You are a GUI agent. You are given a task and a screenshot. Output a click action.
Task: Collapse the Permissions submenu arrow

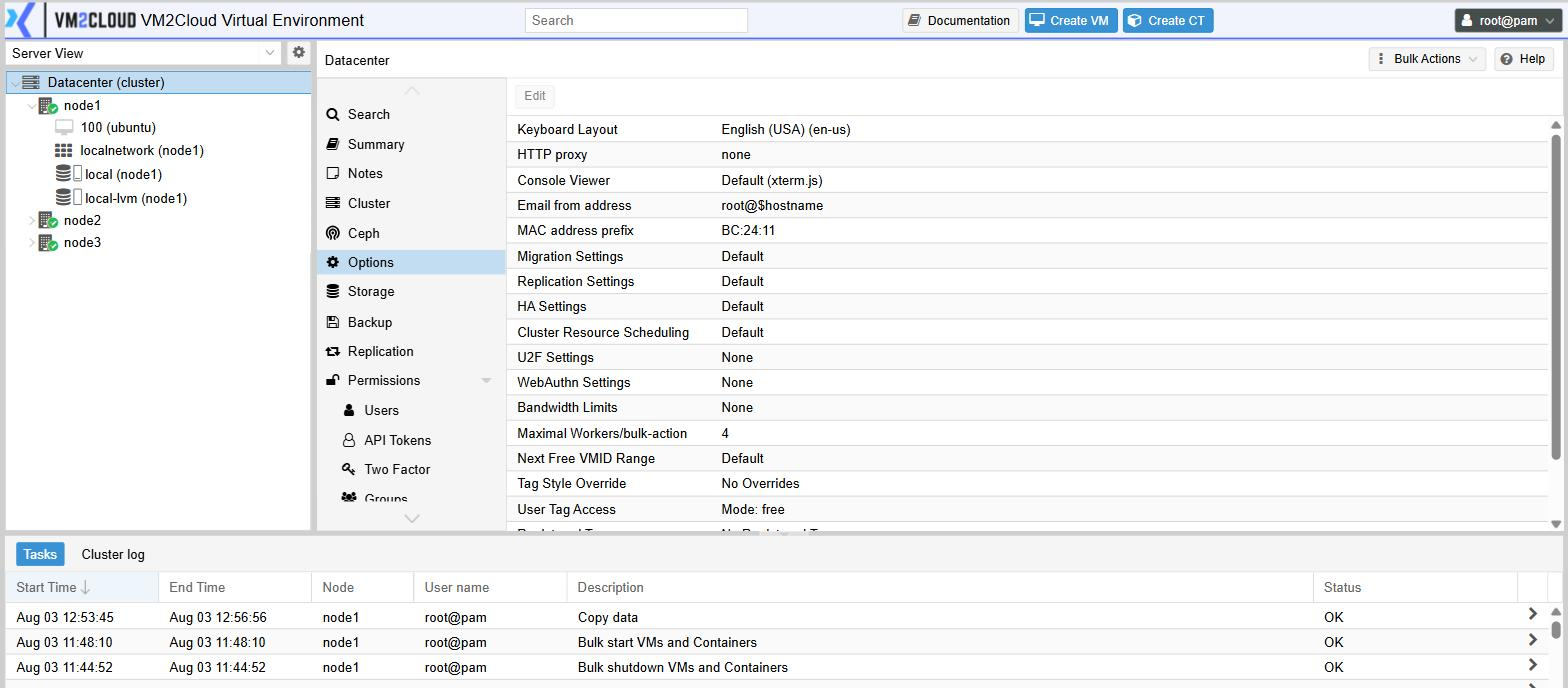click(486, 381)
